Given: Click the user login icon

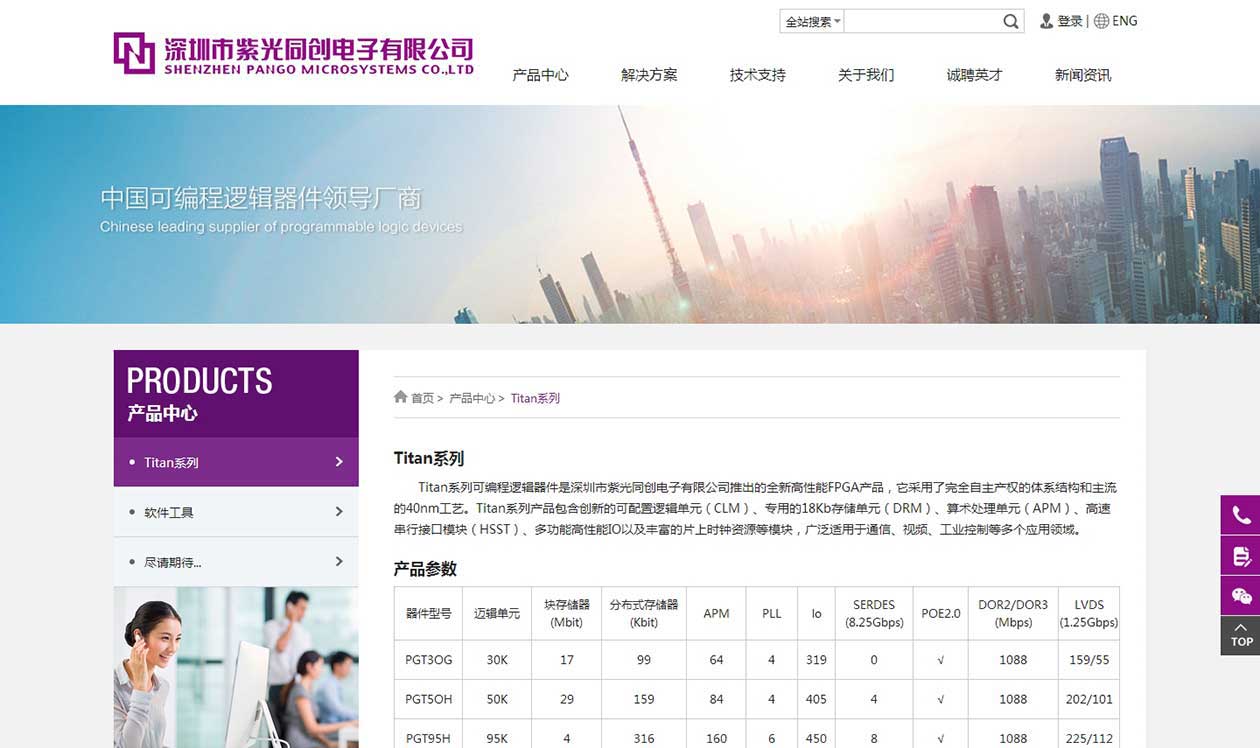Looking at the screenshot, I should [1047, 21].
